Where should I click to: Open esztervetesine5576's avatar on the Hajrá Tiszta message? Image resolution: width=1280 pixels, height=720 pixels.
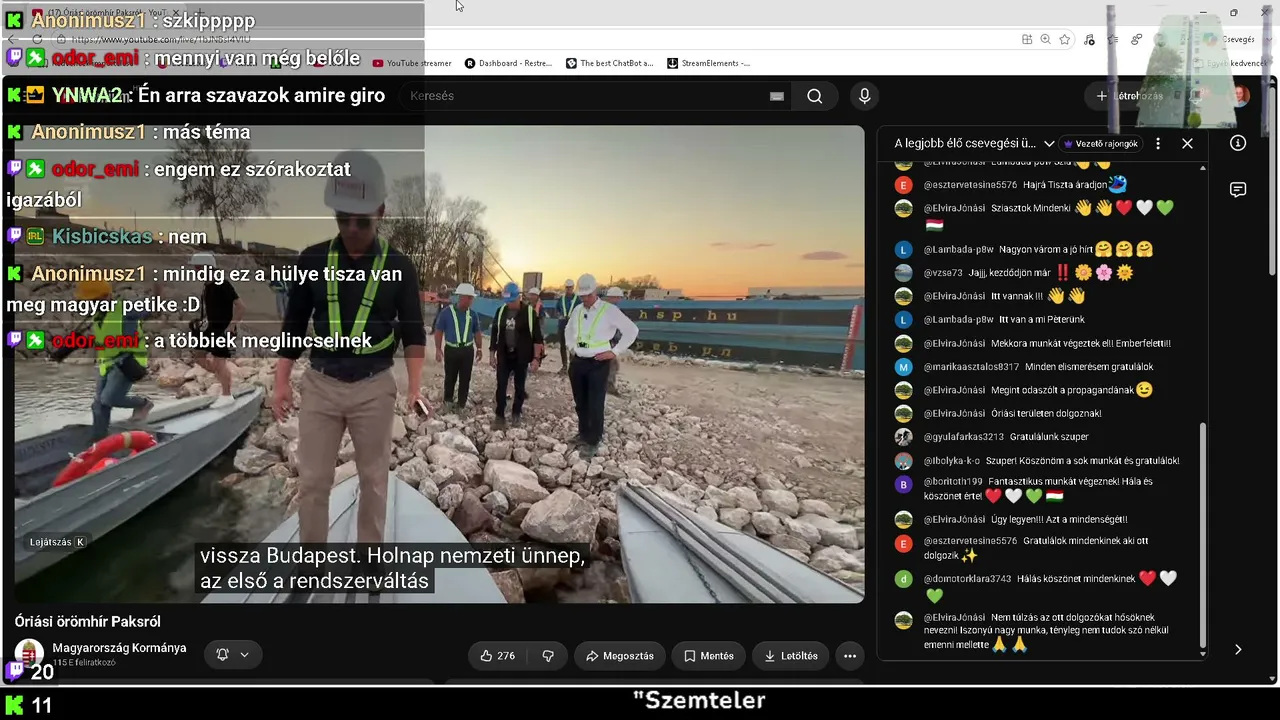(903, 185)
